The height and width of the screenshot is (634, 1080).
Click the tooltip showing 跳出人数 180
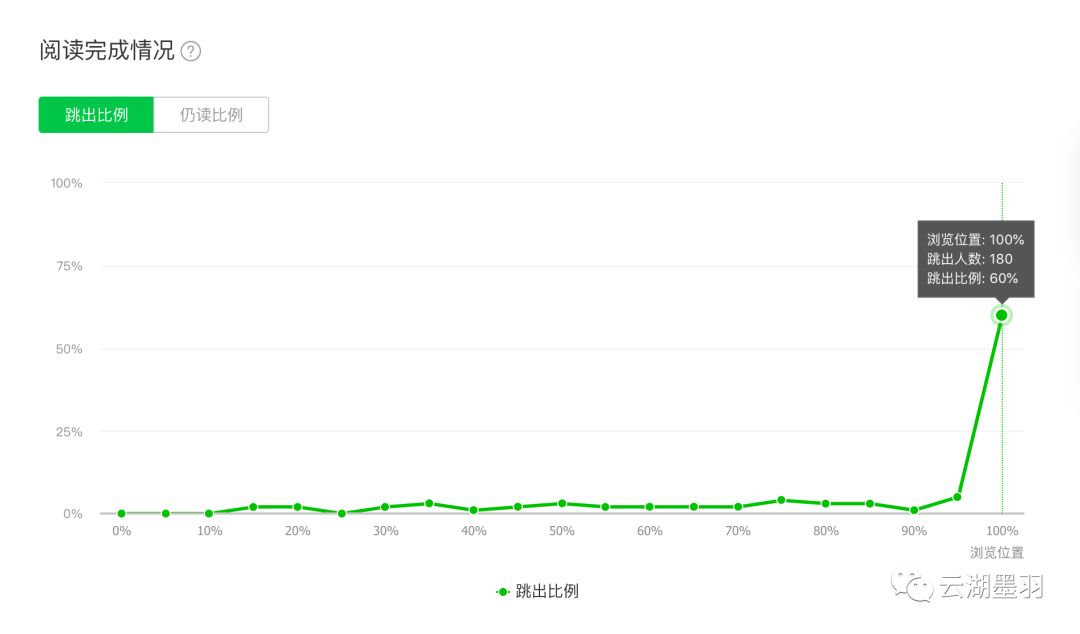pyautogui.click(x=975, y=259)
